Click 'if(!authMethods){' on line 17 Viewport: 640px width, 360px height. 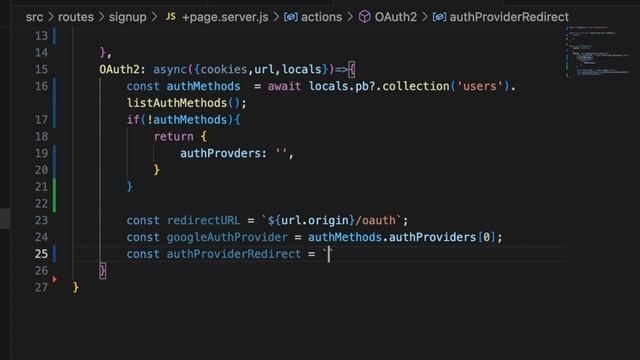point(183,120)
